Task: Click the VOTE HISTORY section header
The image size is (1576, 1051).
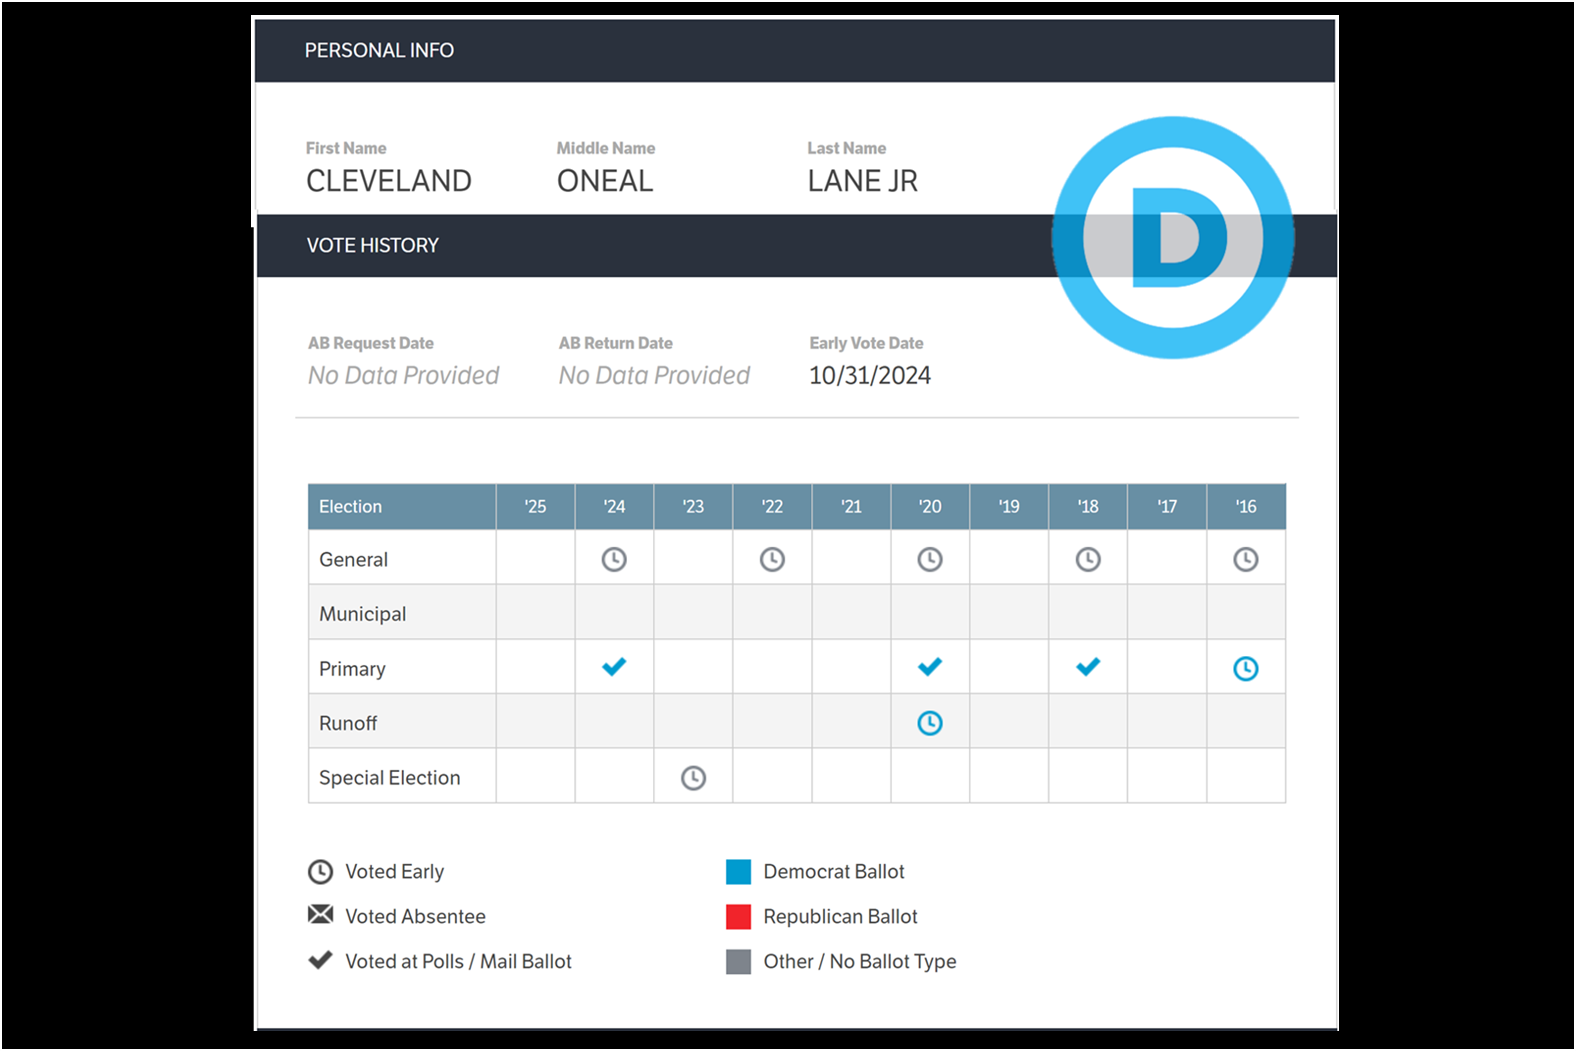Action: (x=796, y=245)
